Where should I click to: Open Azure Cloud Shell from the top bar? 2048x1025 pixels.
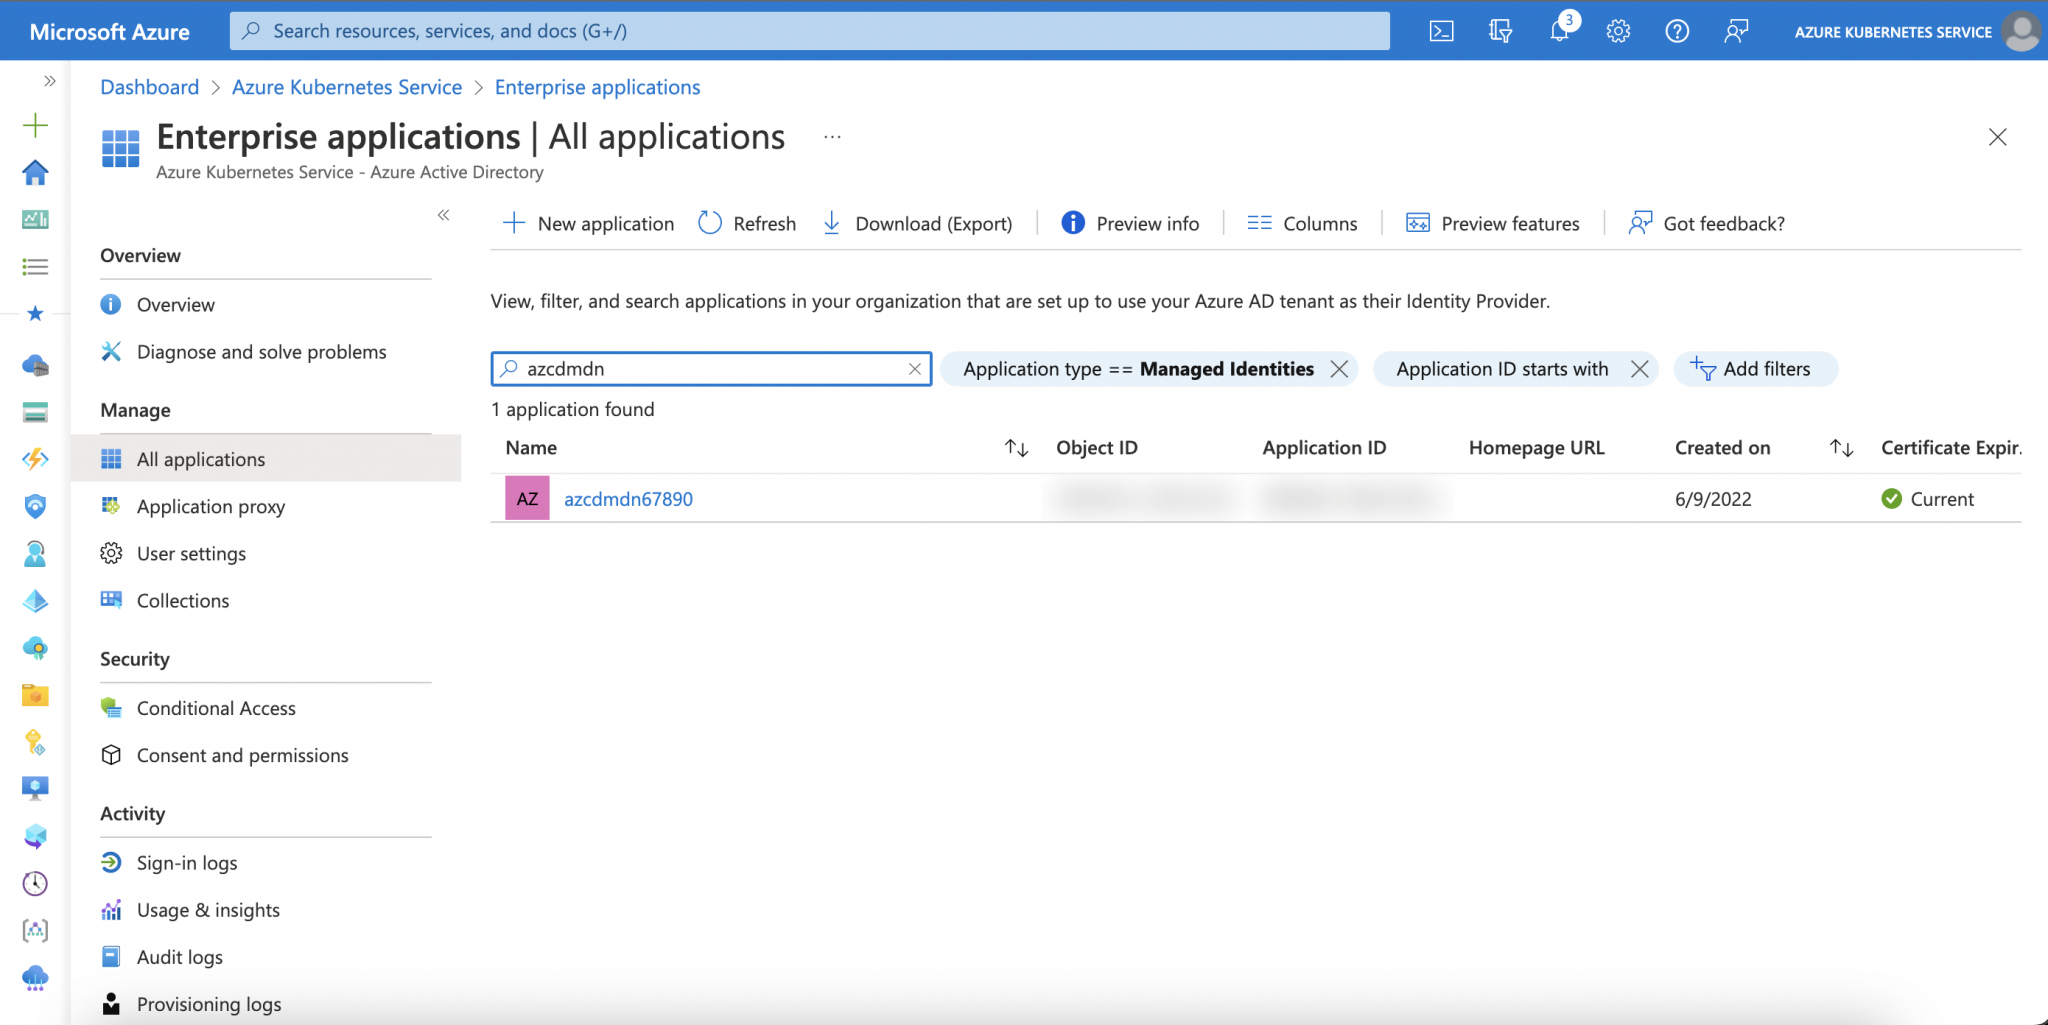tap(1441, 30)
